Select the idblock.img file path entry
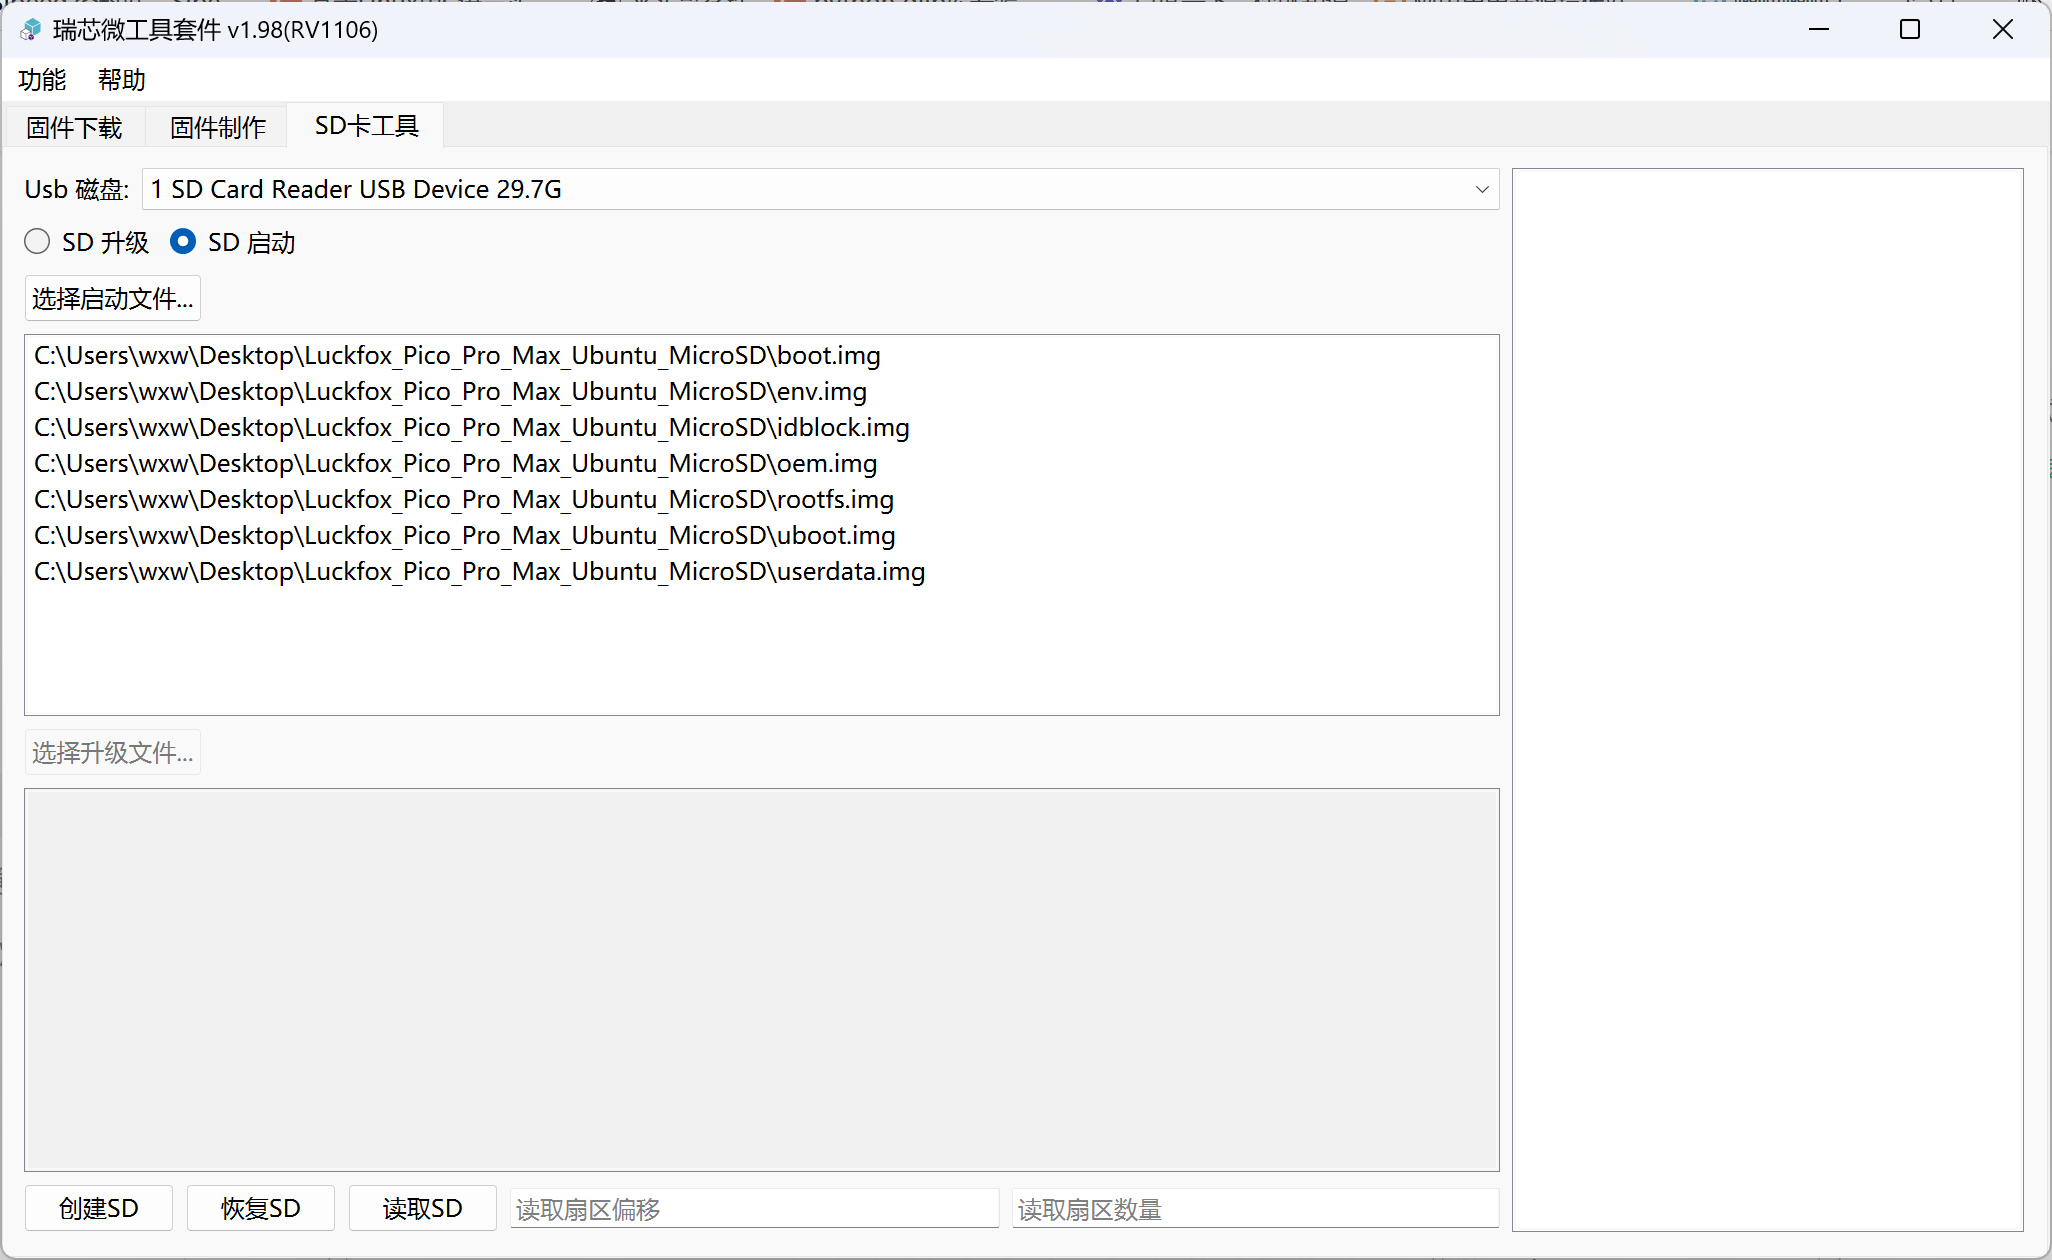This screenshot has width=2052, height=1260. (x=472, y=428)
